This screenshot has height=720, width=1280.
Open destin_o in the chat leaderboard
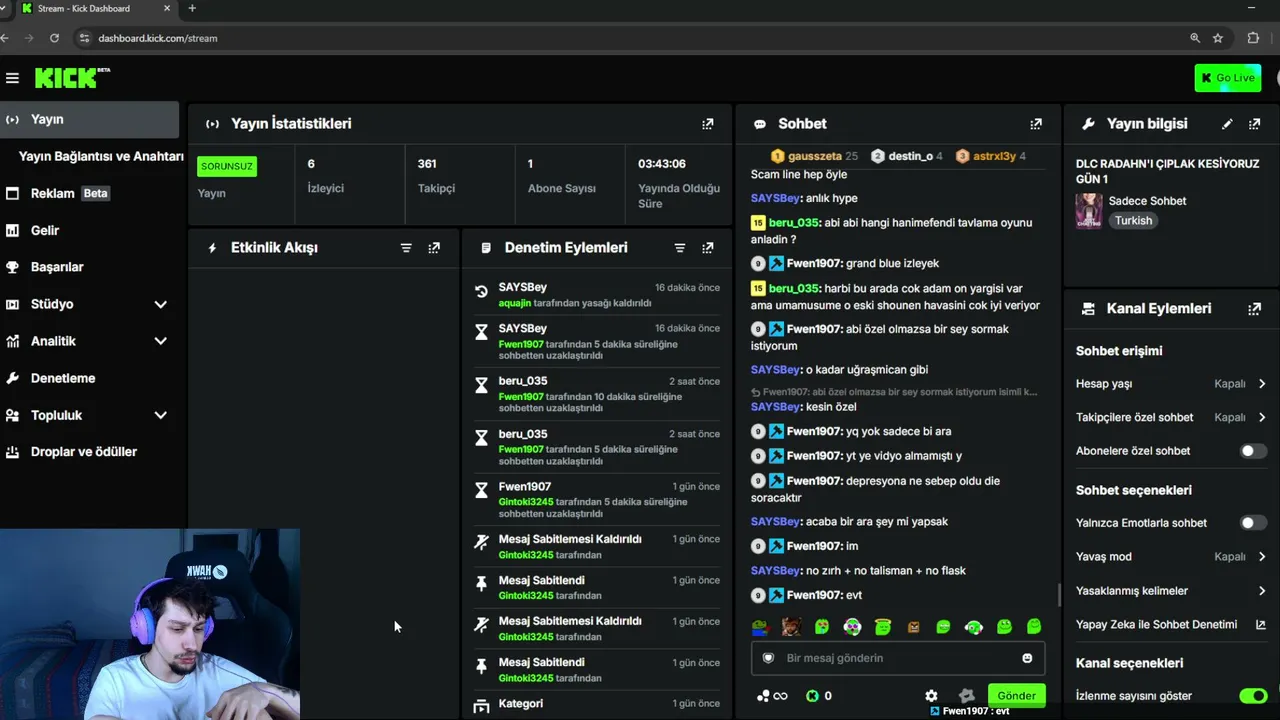[x=907, y=156]
